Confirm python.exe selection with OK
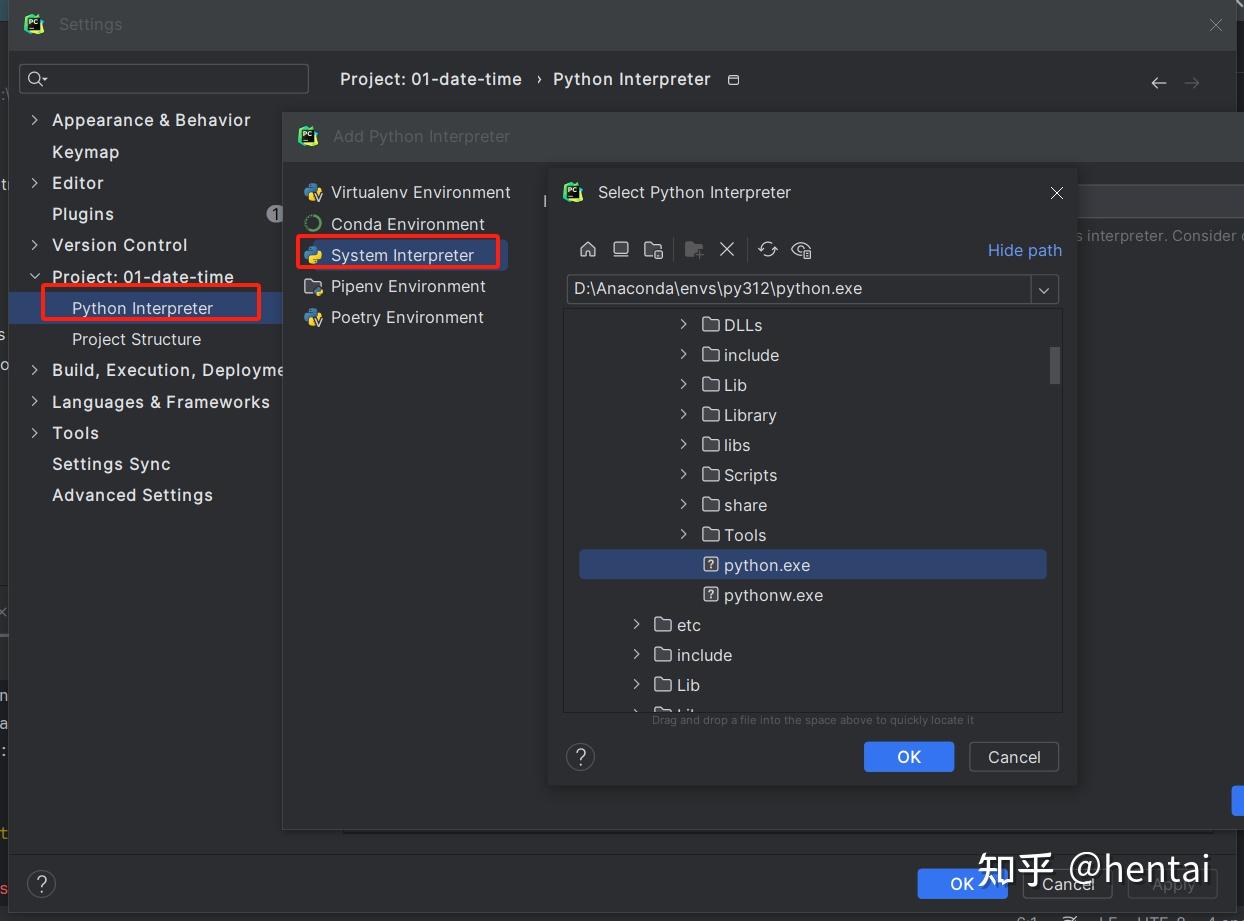 (x=908, y=757)
